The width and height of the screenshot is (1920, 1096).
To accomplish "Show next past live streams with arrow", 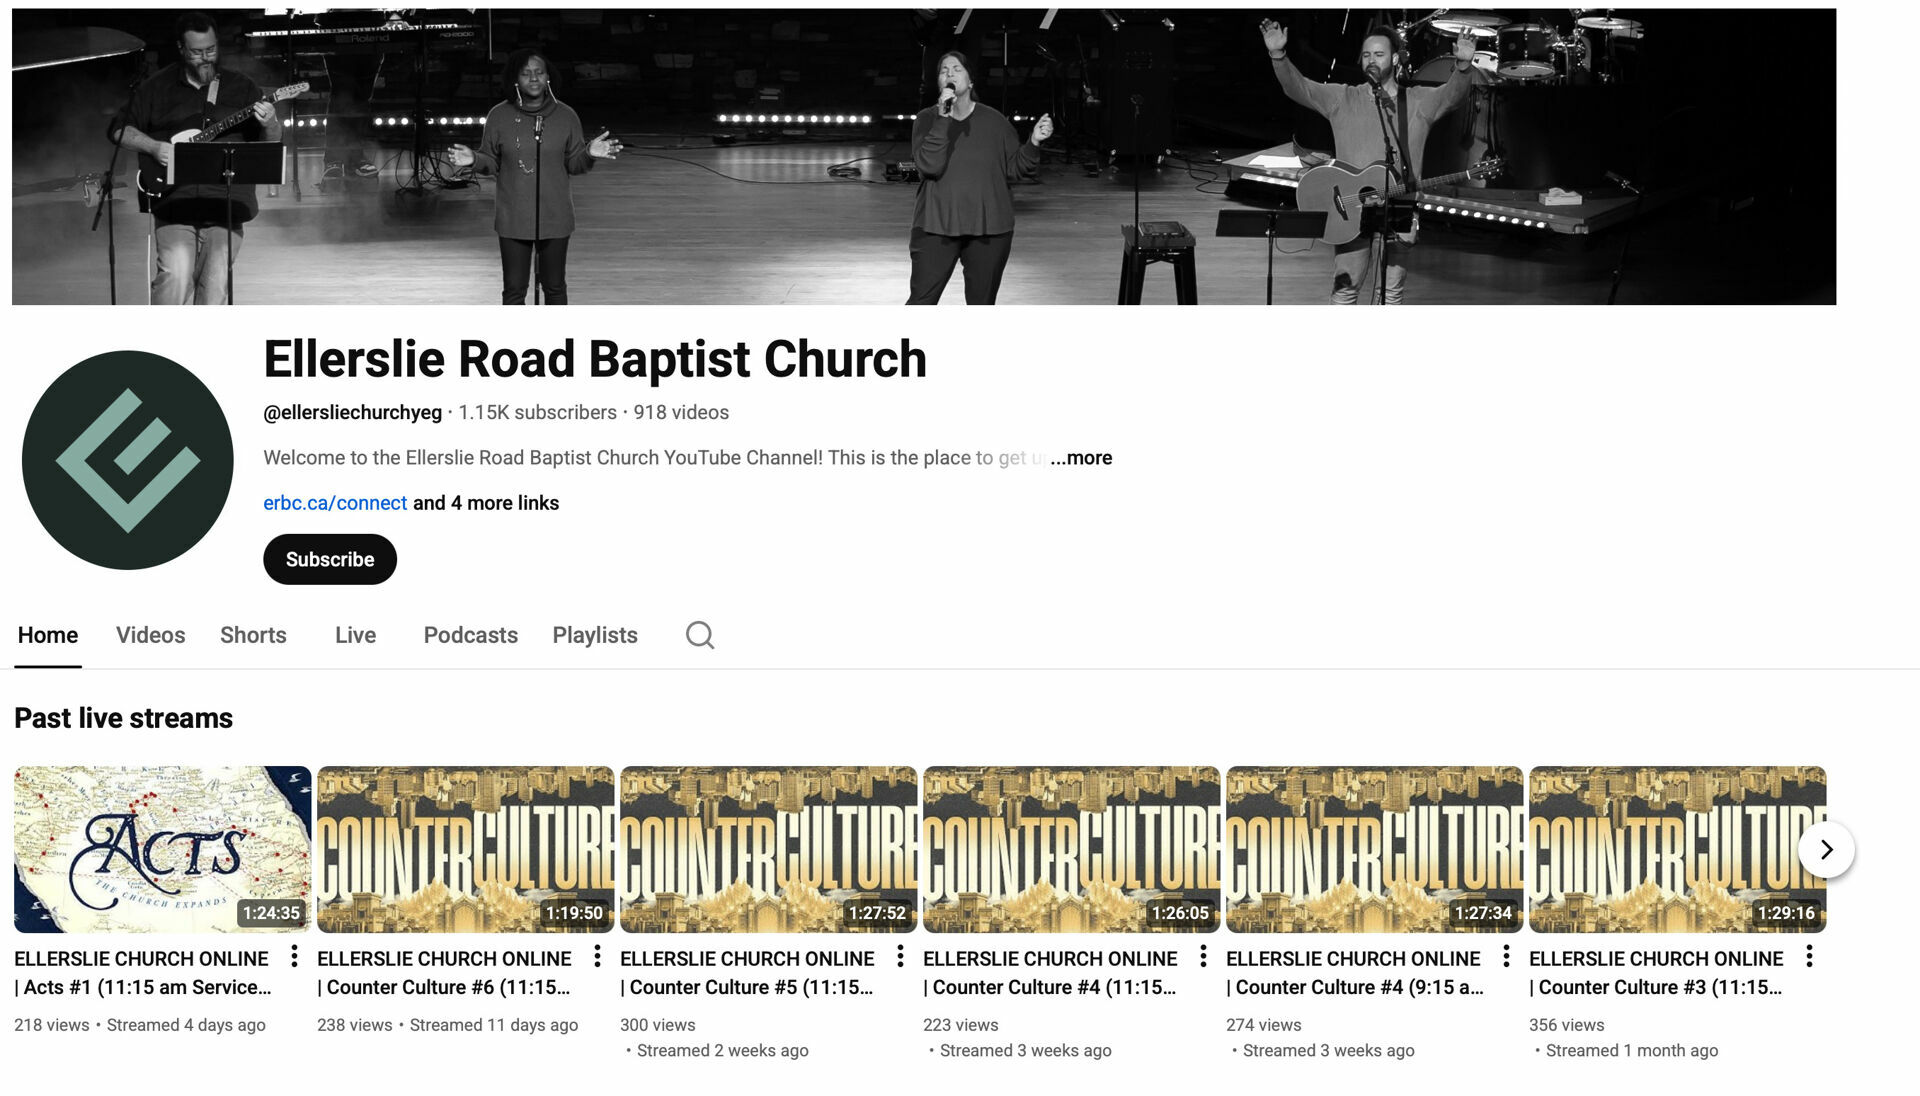I will 1826,850.
